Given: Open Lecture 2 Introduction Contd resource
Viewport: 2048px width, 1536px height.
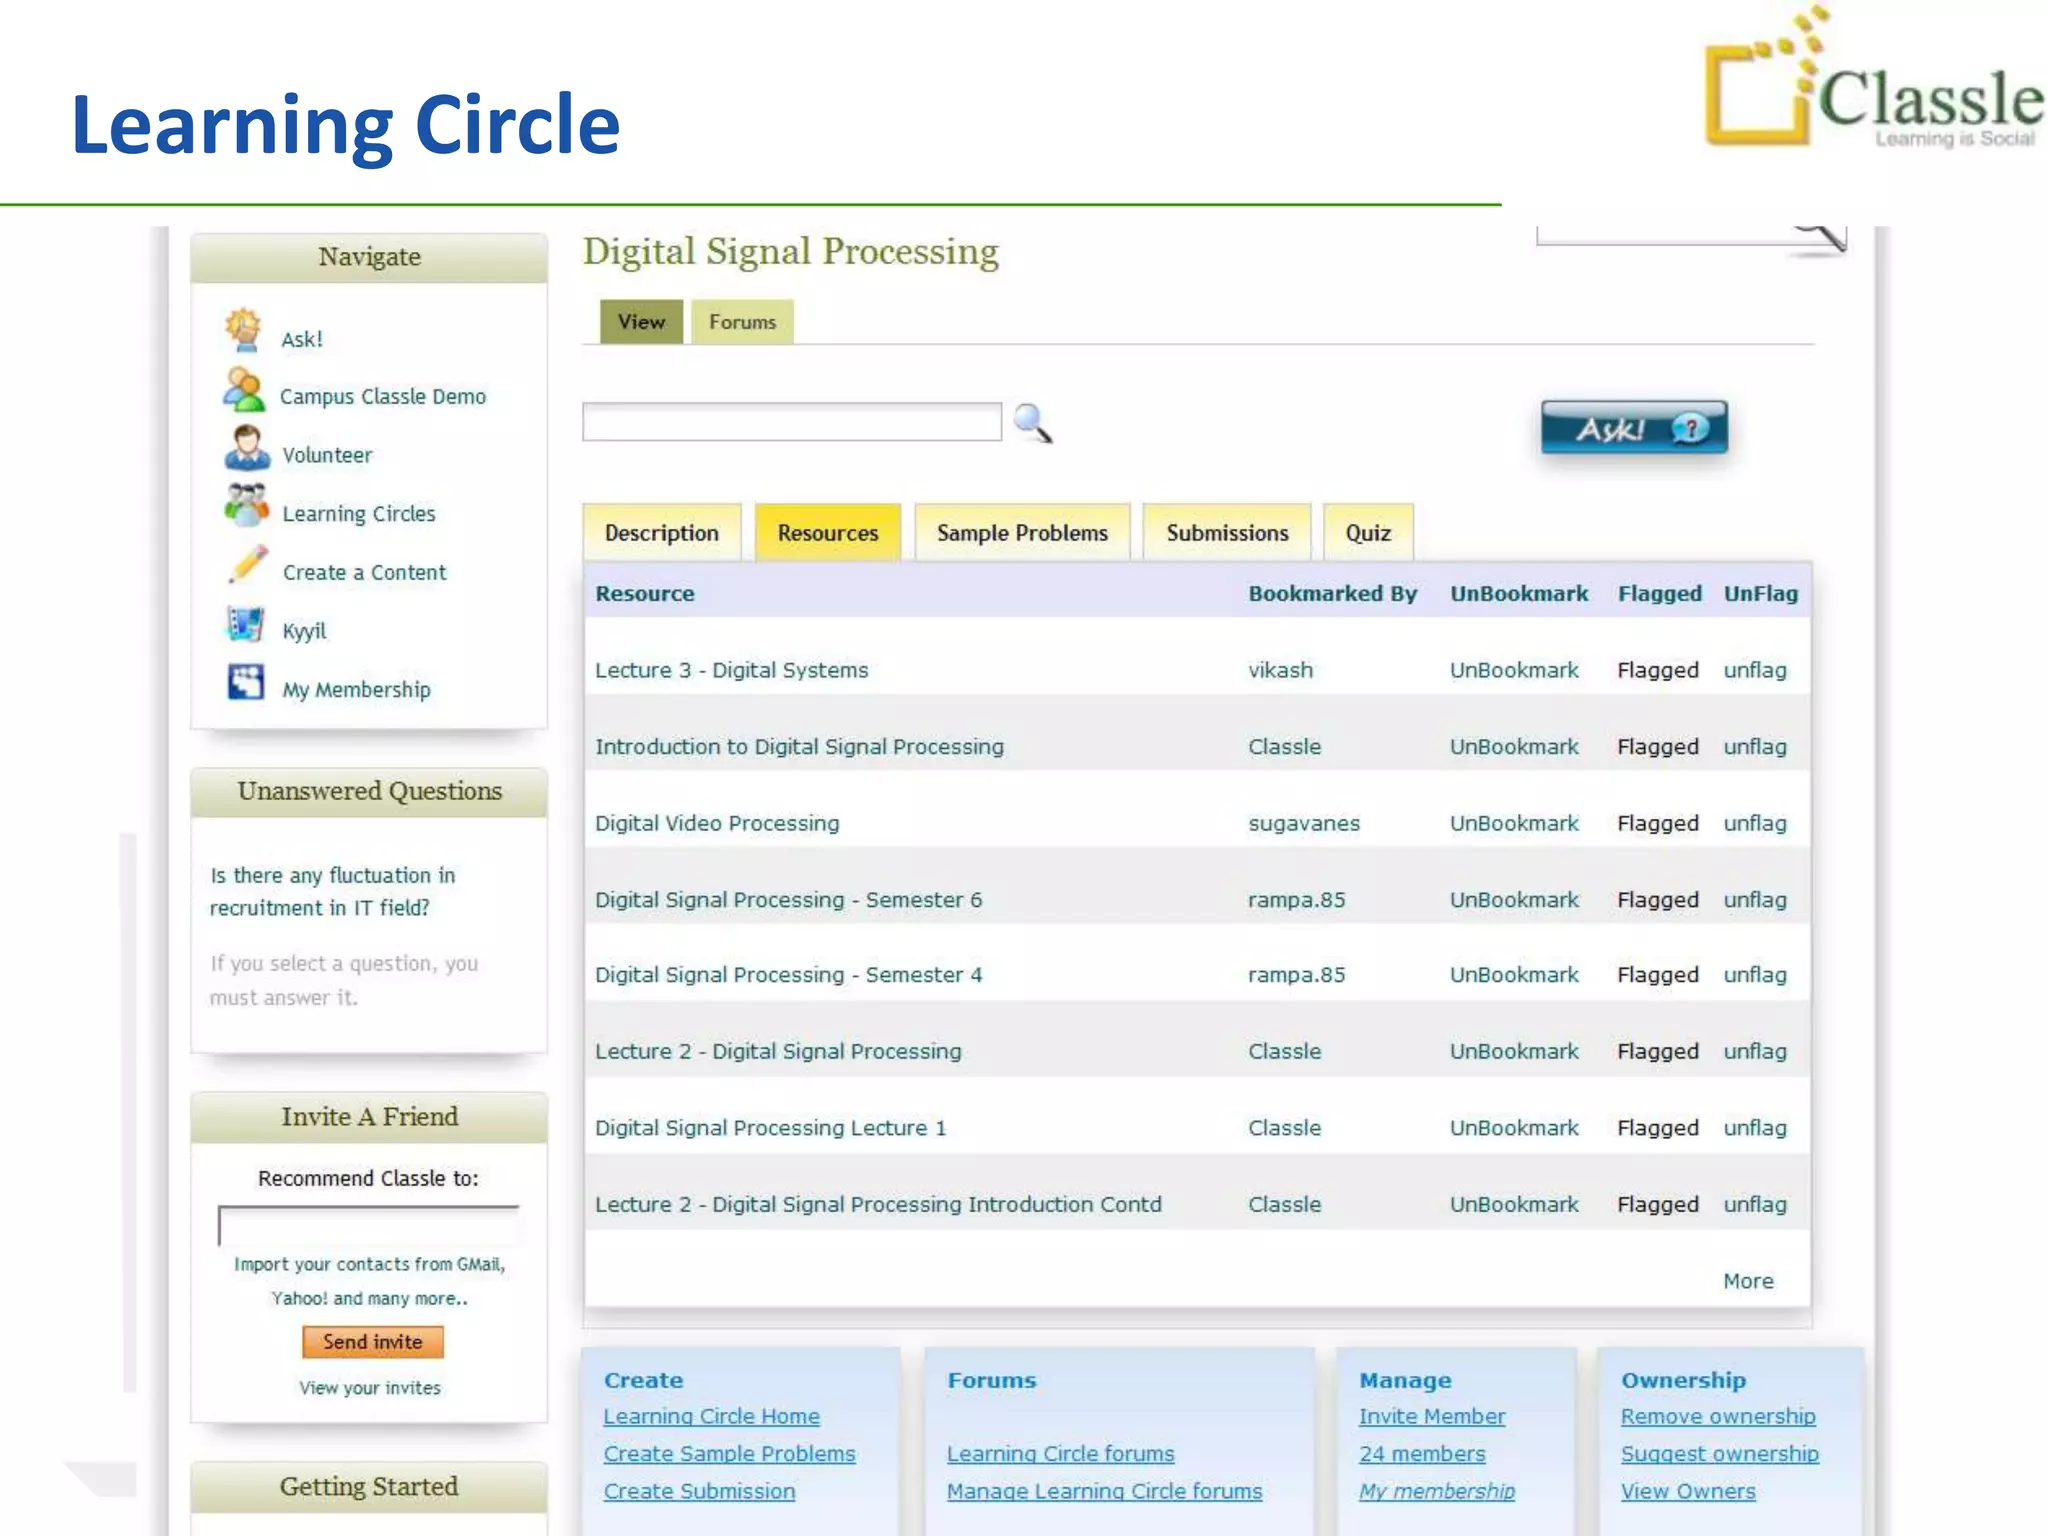Looking at the screenshot, I should tap(878, 1205).
